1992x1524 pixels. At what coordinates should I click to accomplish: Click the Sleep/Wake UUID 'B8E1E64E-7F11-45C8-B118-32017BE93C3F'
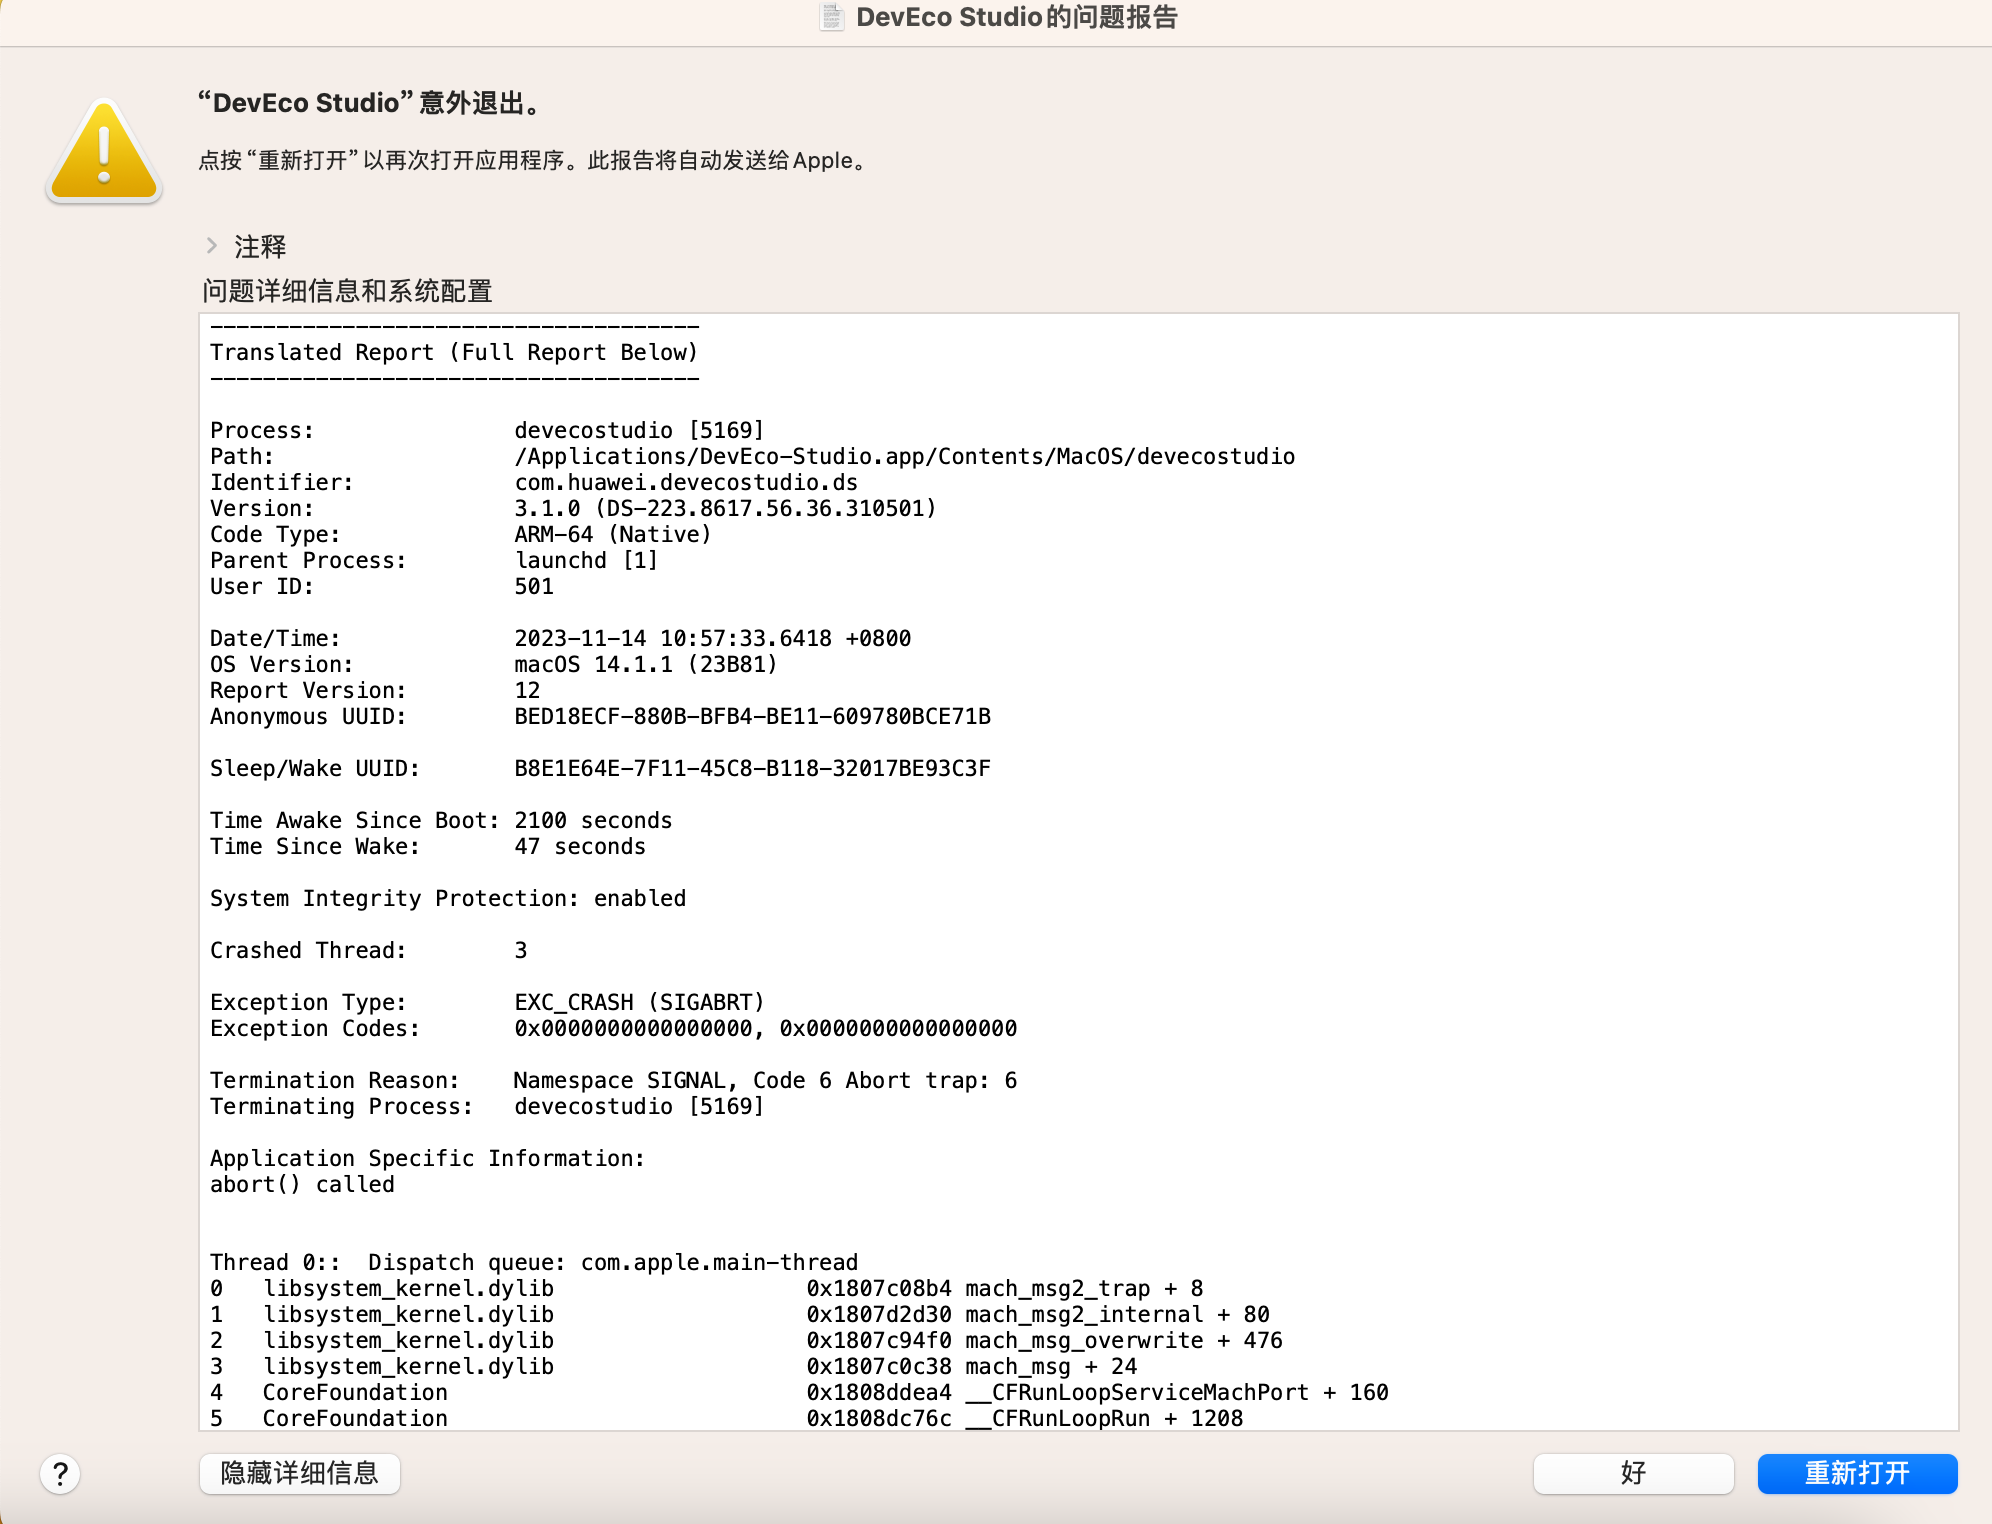(752, 768)
